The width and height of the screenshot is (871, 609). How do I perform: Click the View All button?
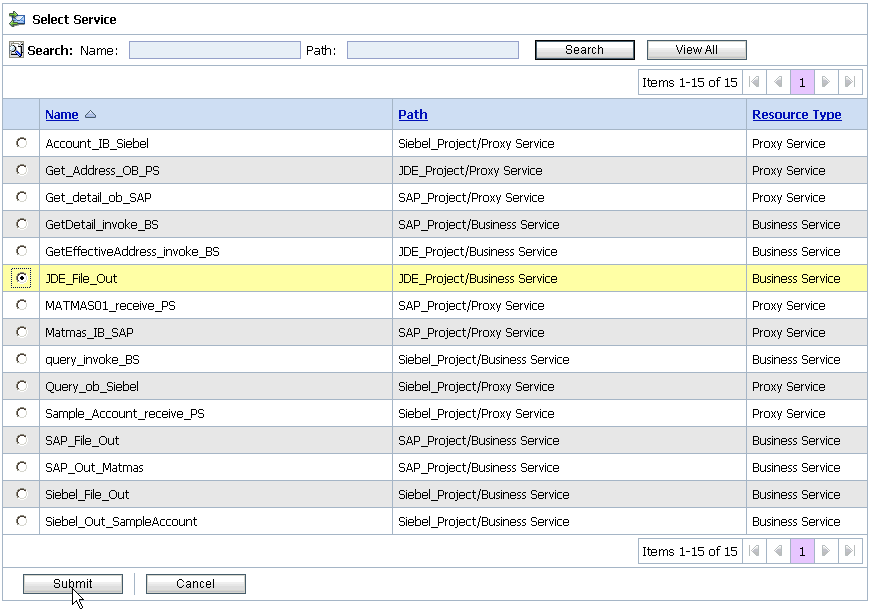(696, 49)
